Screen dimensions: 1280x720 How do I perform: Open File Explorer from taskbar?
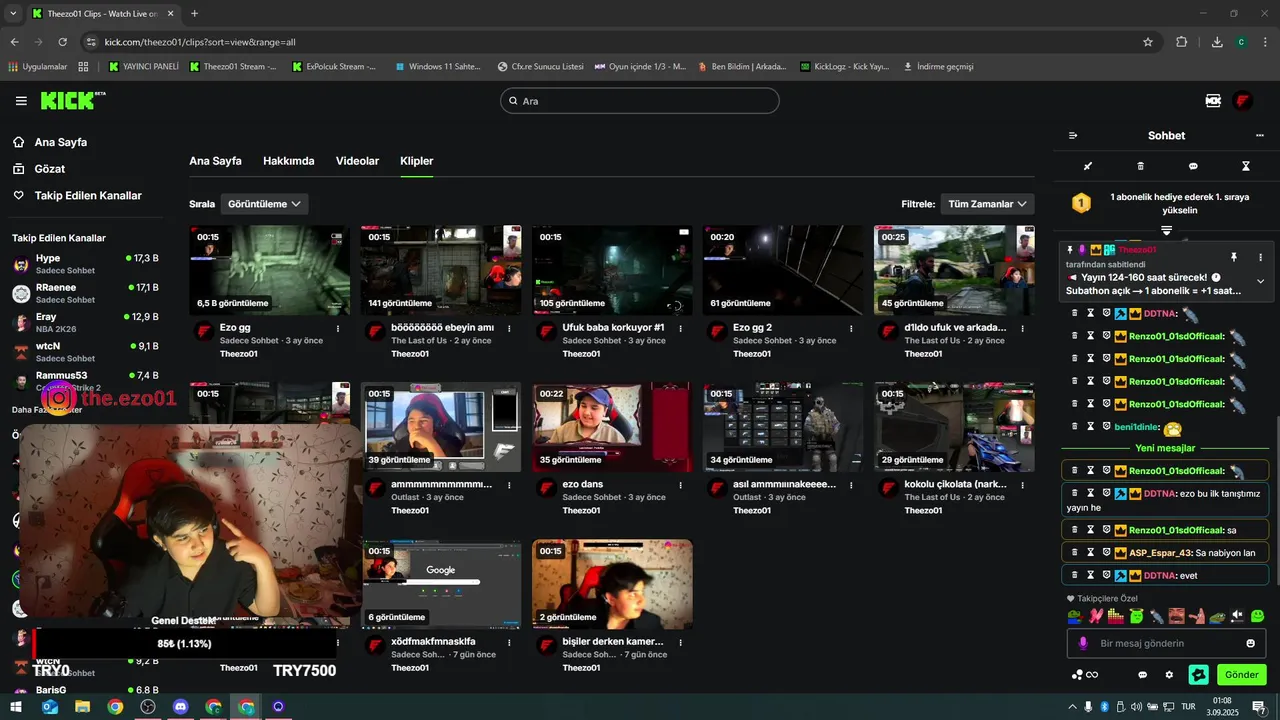[82, 707]
